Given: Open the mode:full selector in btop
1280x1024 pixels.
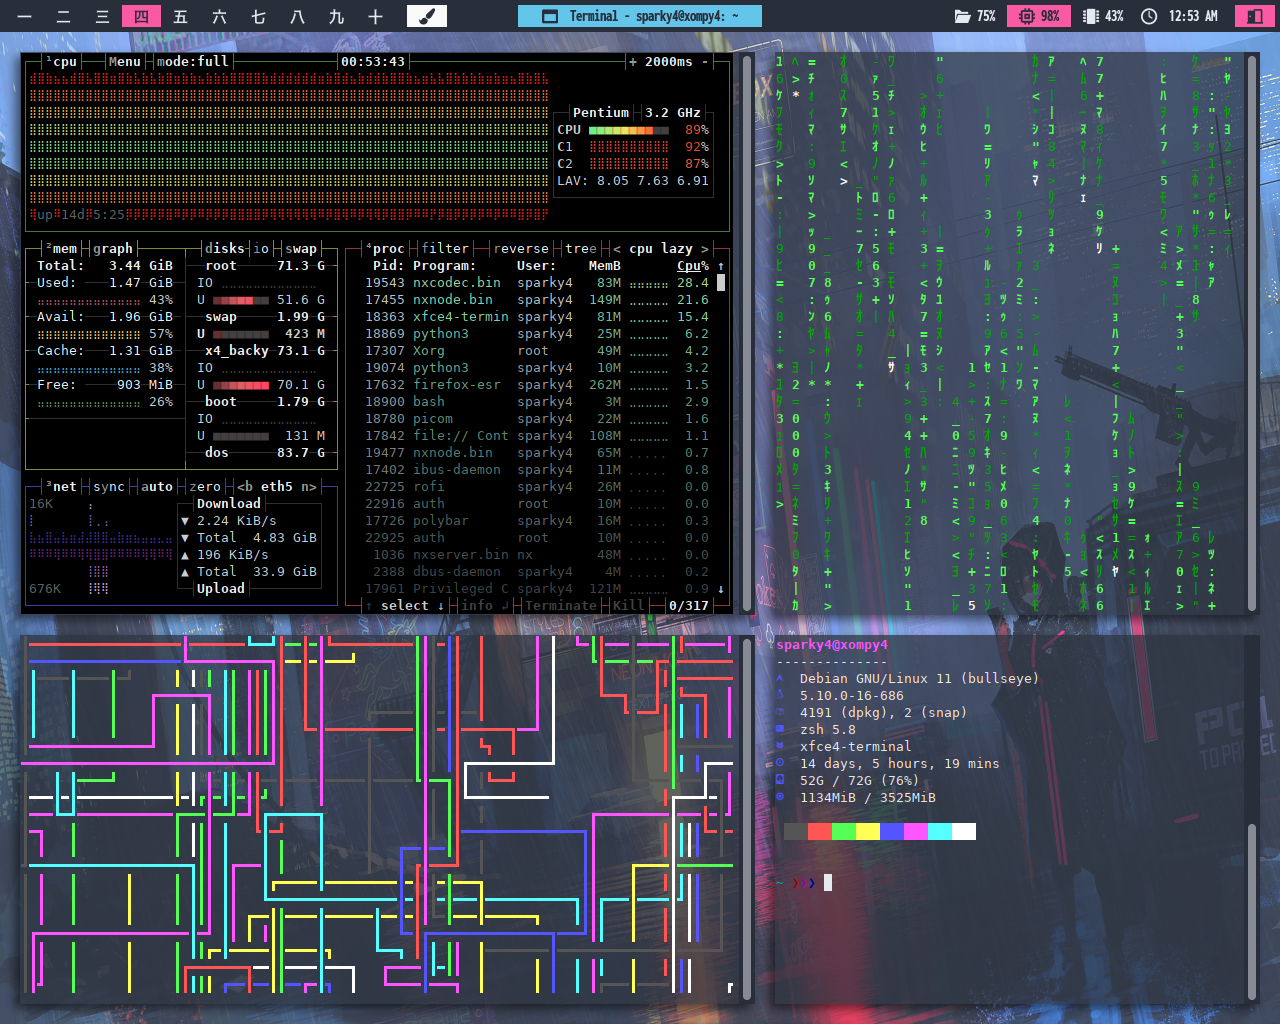Looking at the screenshot, I should [x=192, y=62].
